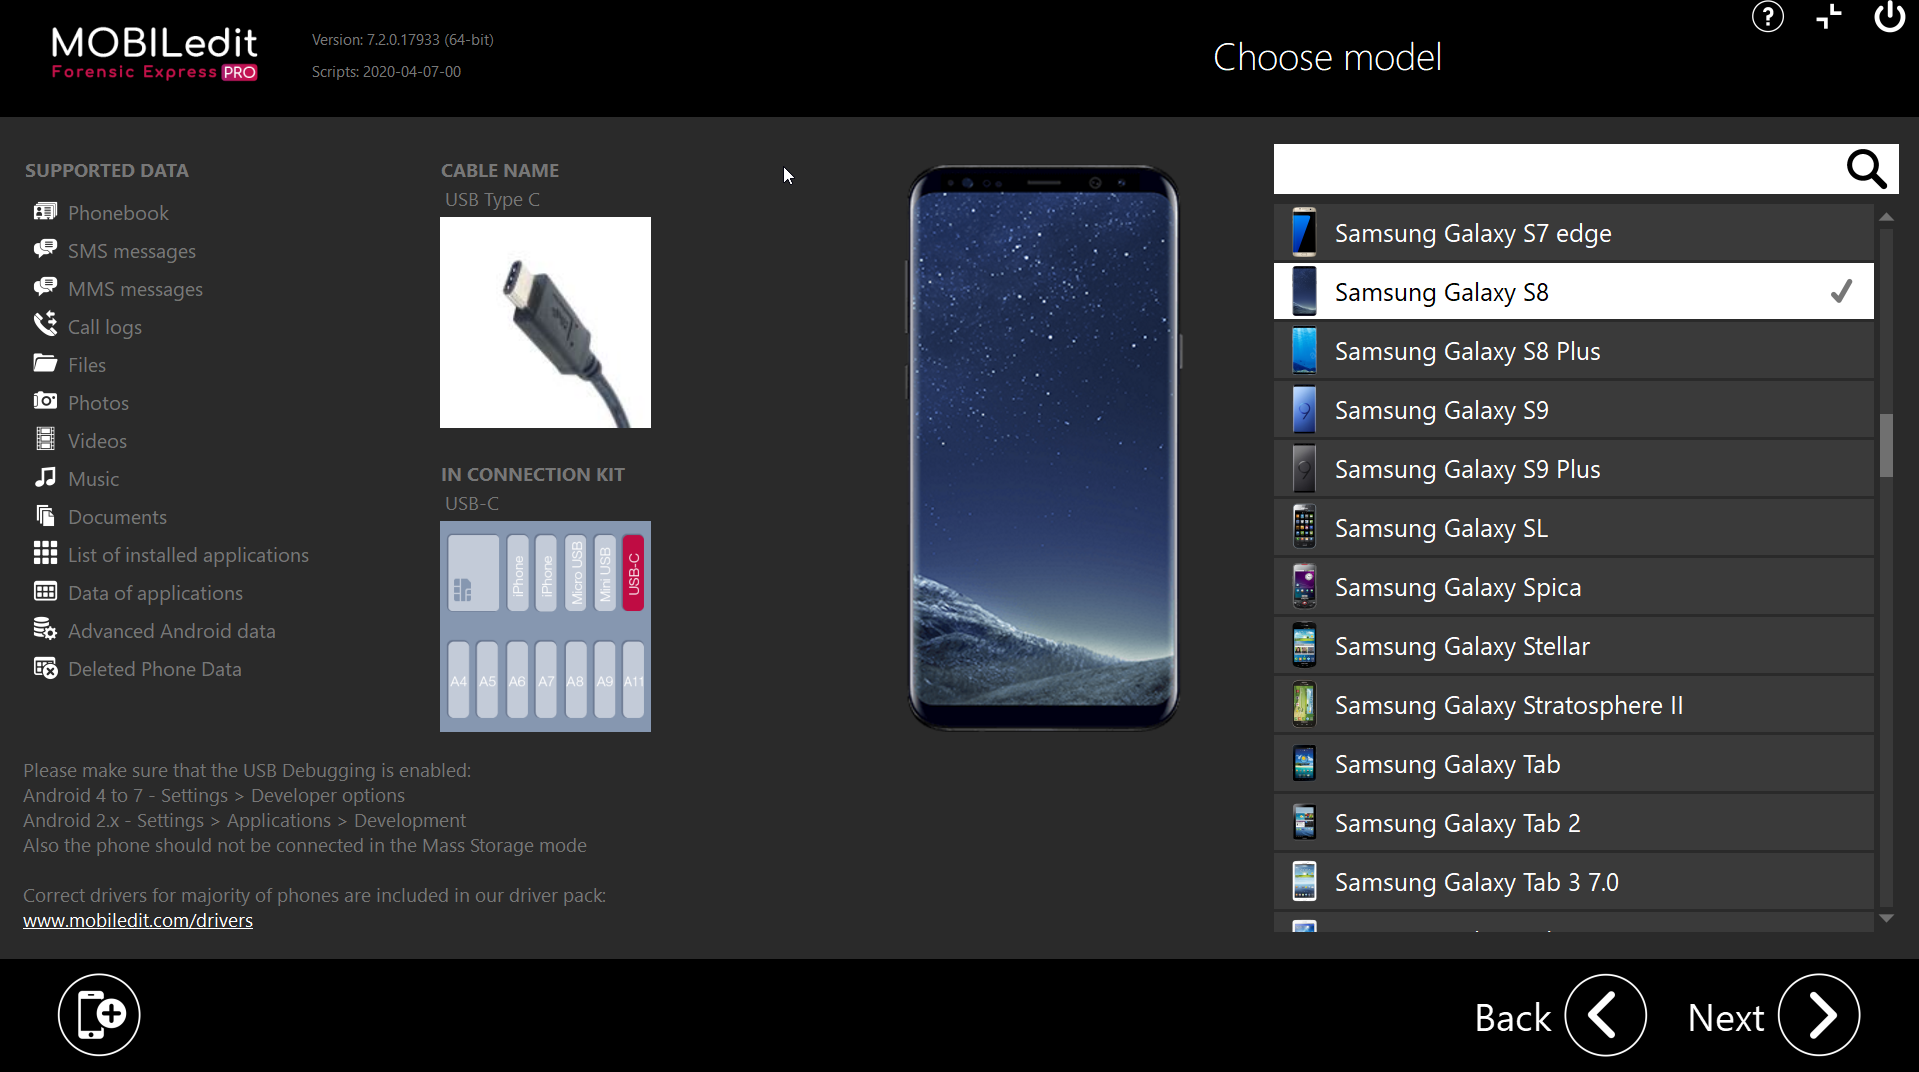
Task: Click the Videos film icon
Action: coord(45,439)
